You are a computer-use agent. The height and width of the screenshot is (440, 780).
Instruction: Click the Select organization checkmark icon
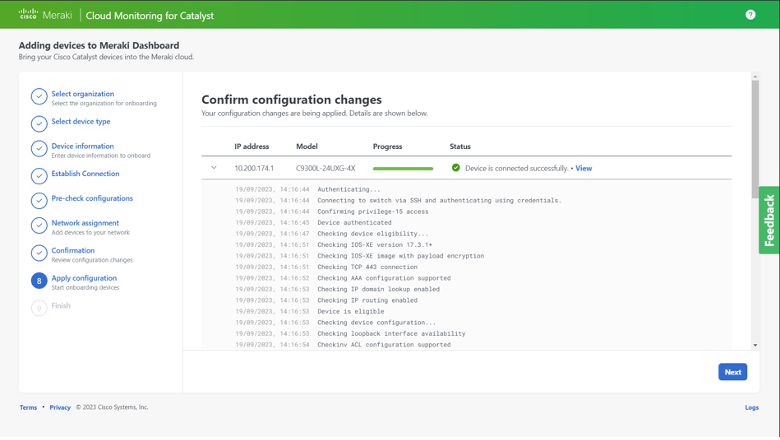[39, 97]
